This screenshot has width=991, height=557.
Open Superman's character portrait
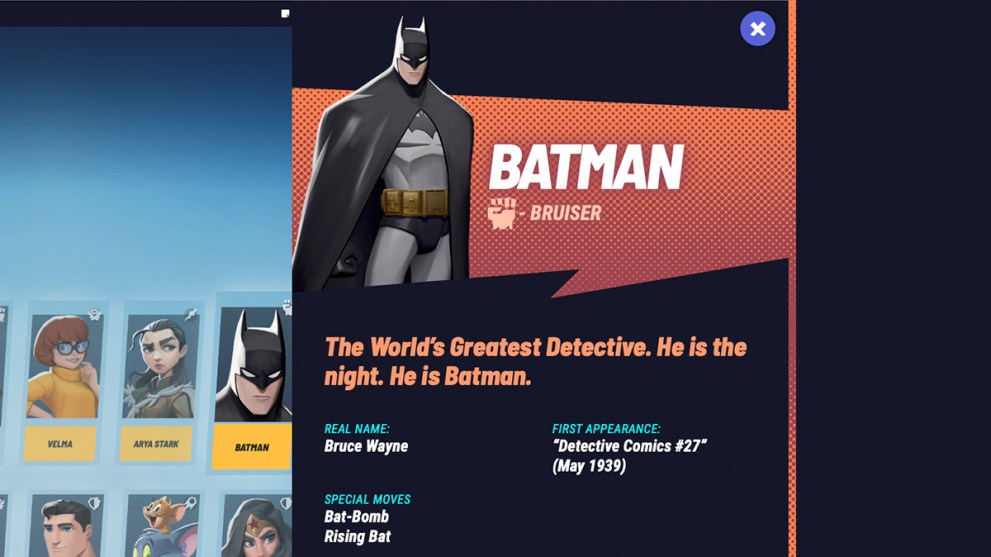tap(66, 526)
